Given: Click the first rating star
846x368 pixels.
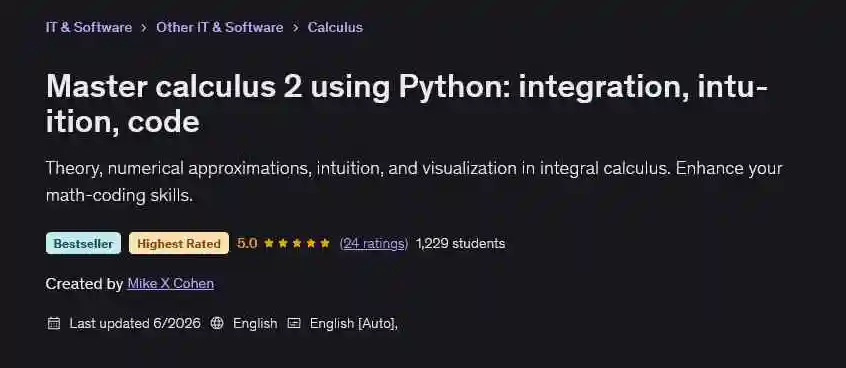Looking at the screenshot, I should [x=269, y=243].
